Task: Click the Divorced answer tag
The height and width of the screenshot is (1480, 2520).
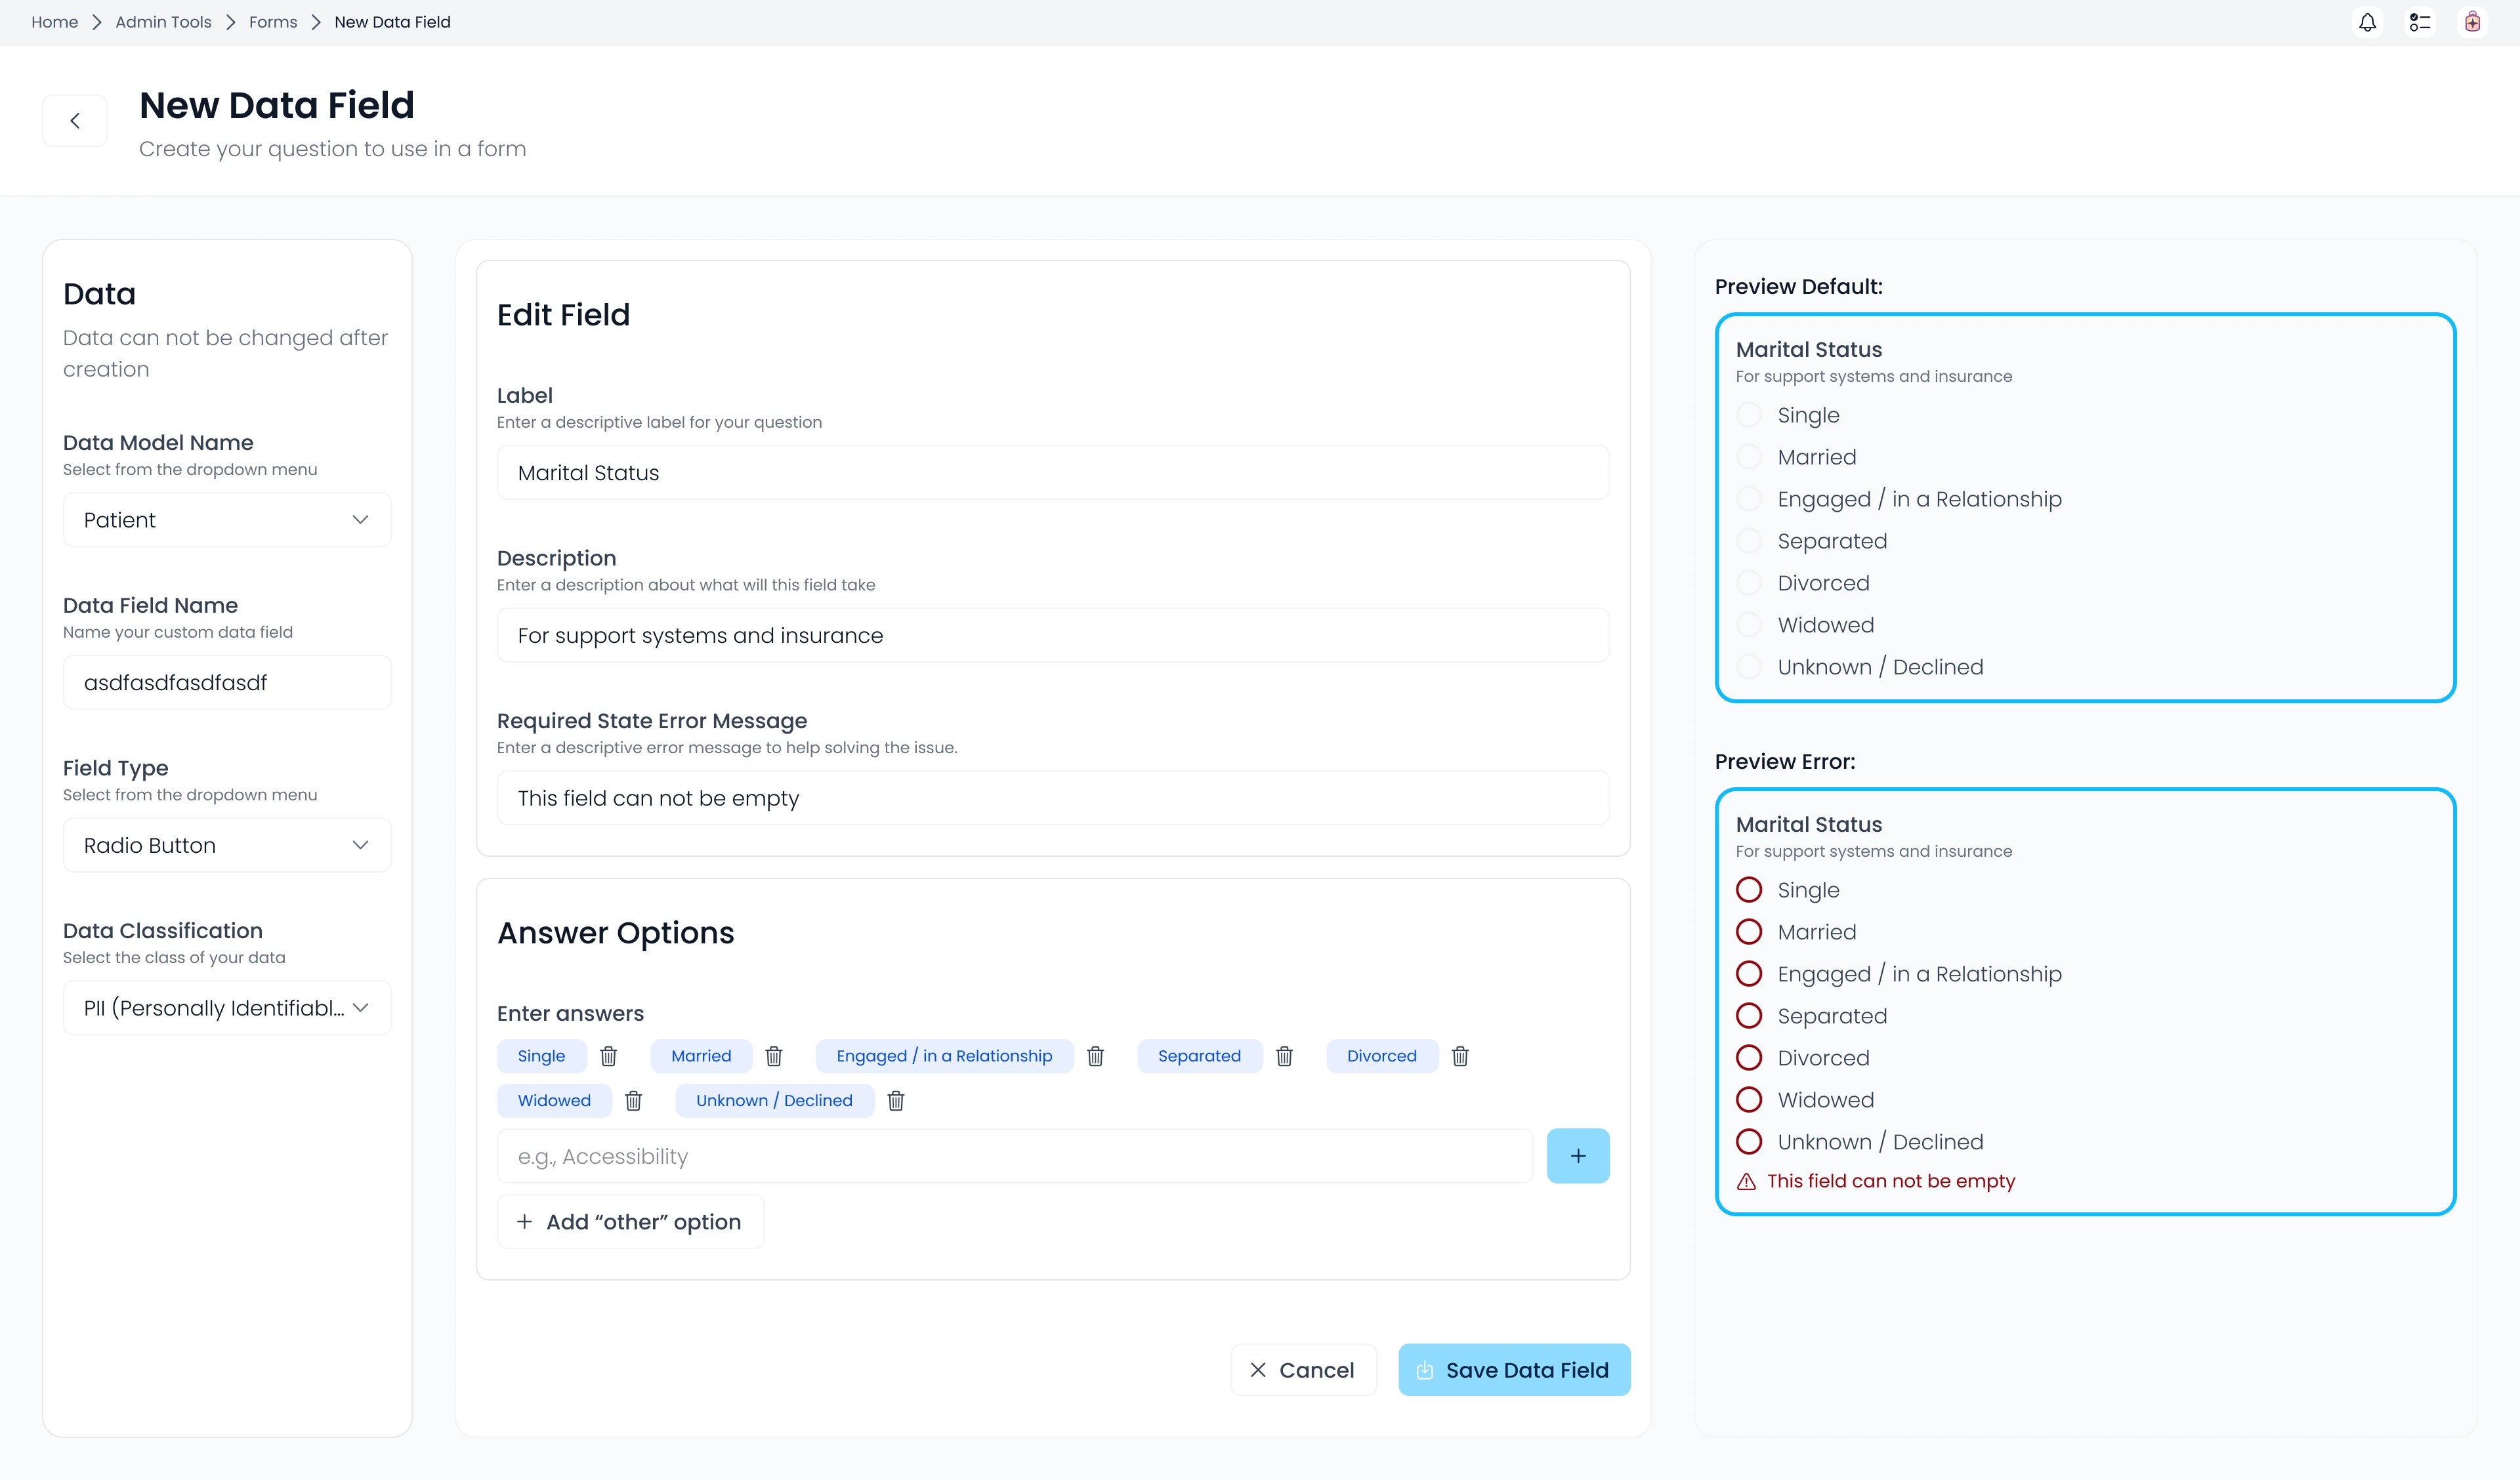Action: 1381,1056
